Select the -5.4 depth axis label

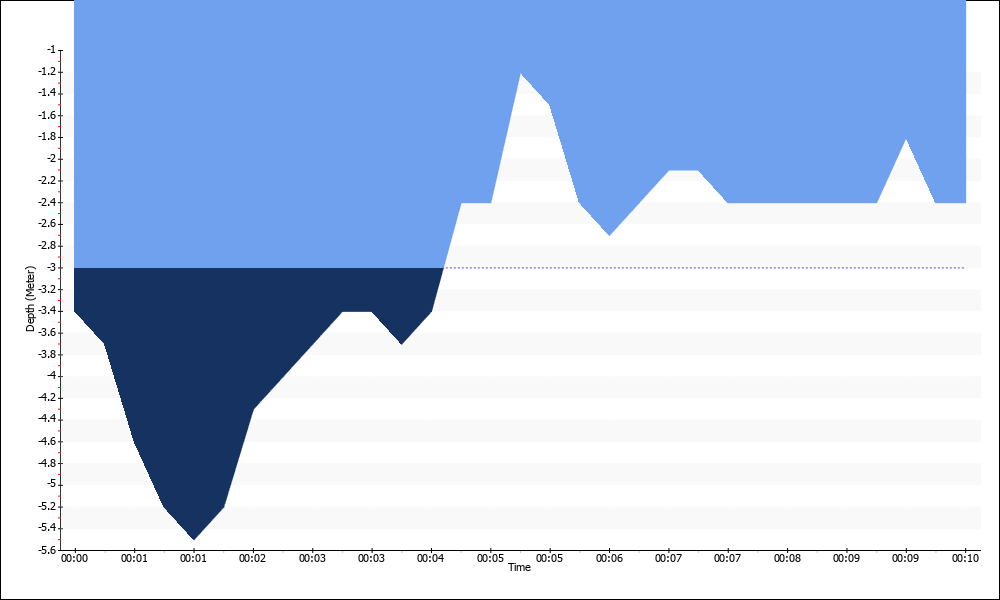(48, 528)
